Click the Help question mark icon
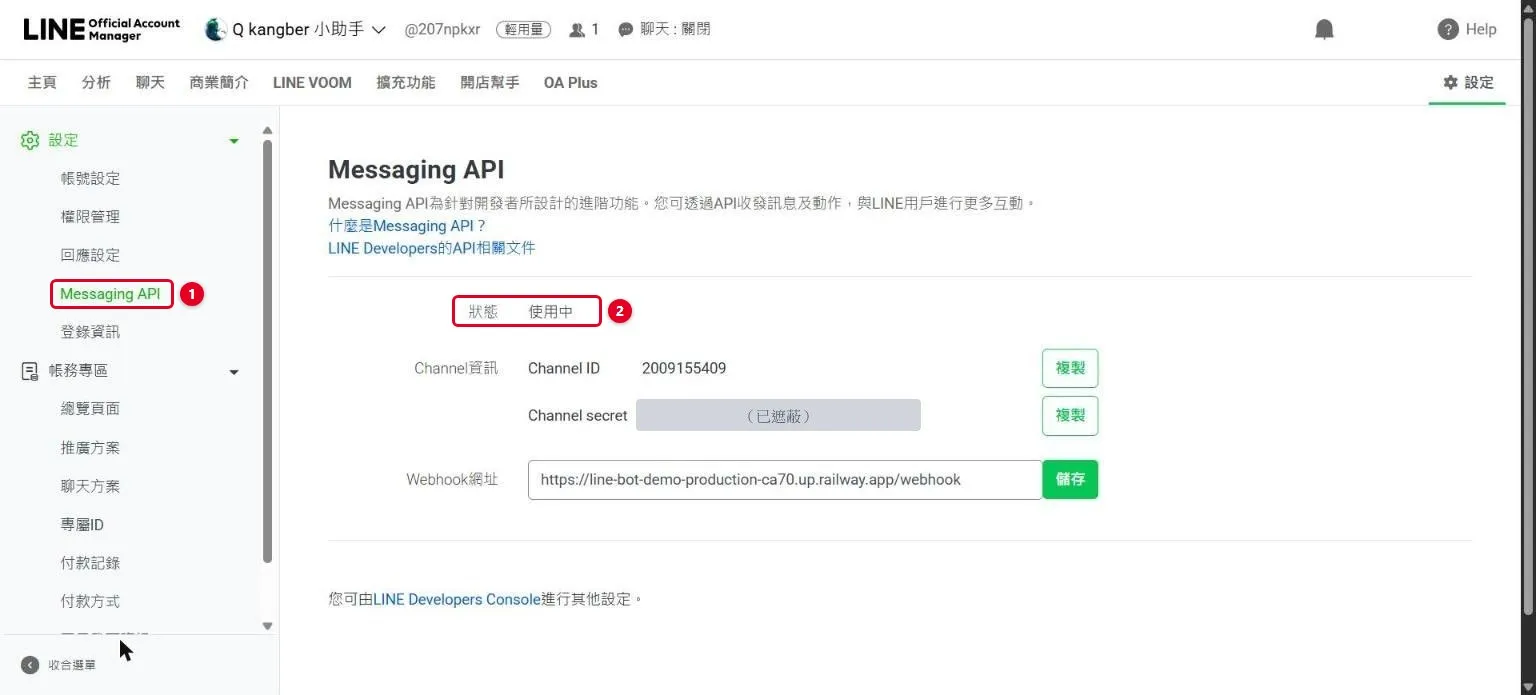Image resolution: width=1536 pixels, height=695 pixels. pos(1448,30)
